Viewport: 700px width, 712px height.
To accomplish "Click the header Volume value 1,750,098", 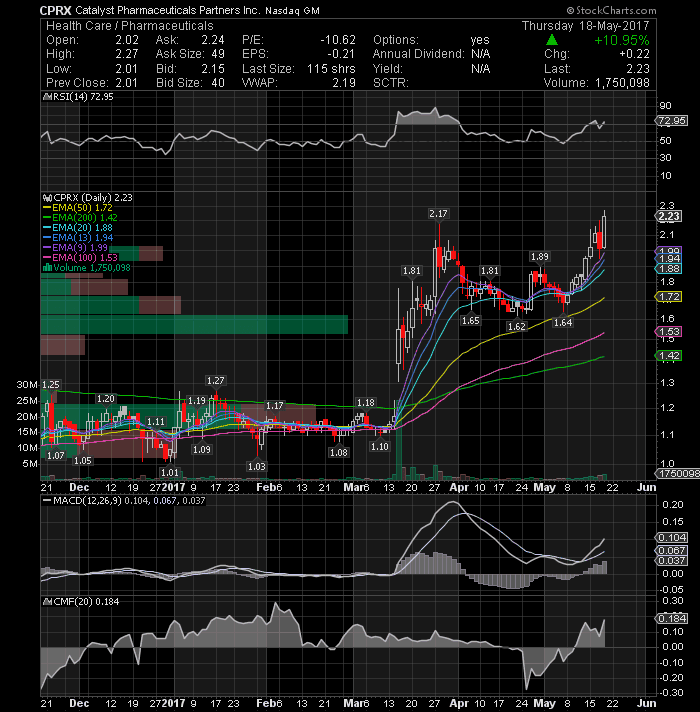I will tap(622, 83).
